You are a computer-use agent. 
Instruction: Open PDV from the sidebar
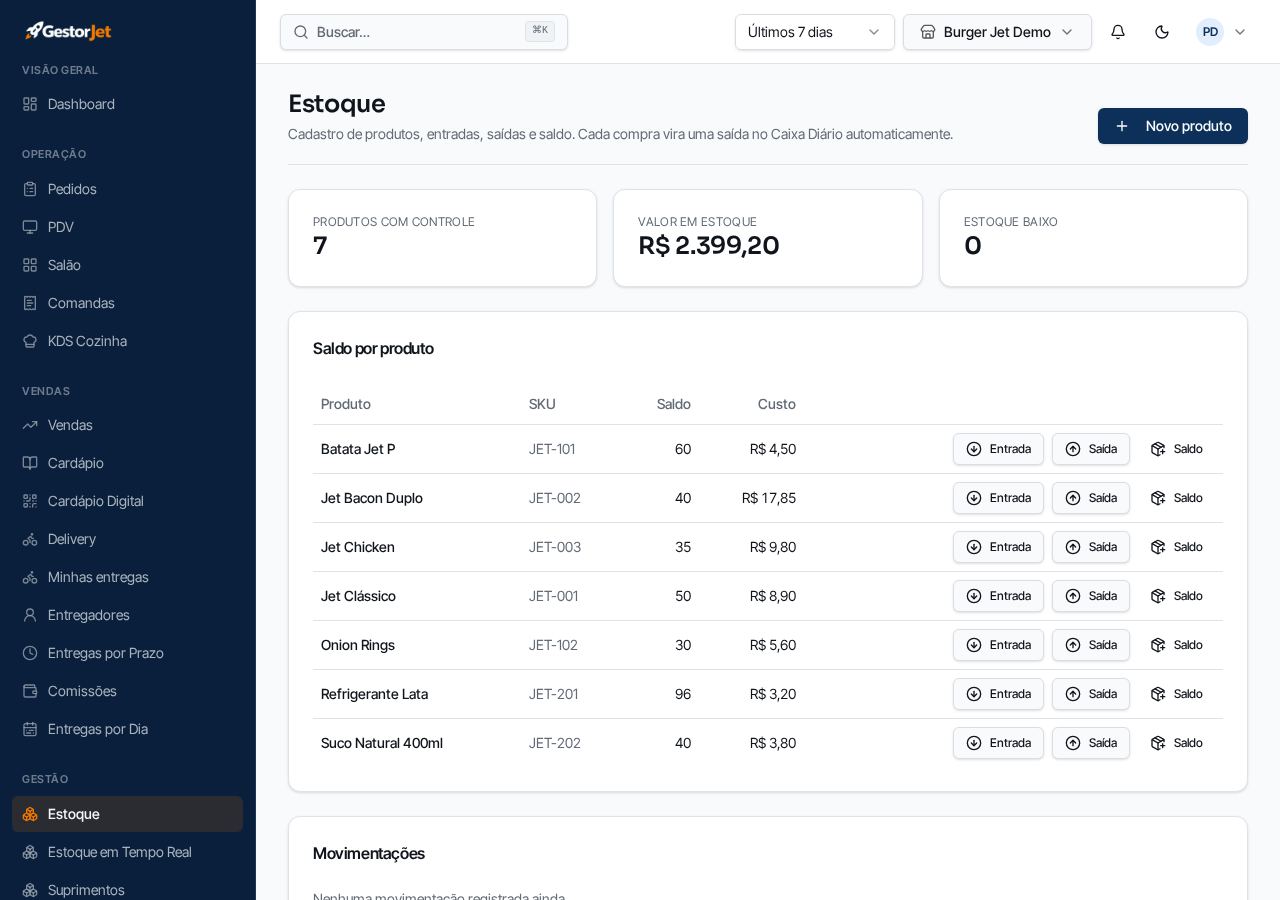[127, 227]
